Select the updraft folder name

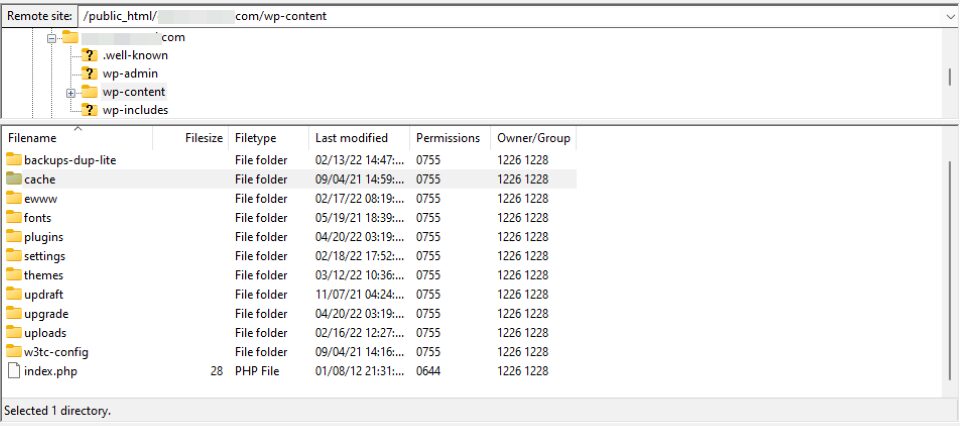pos(43,294)
